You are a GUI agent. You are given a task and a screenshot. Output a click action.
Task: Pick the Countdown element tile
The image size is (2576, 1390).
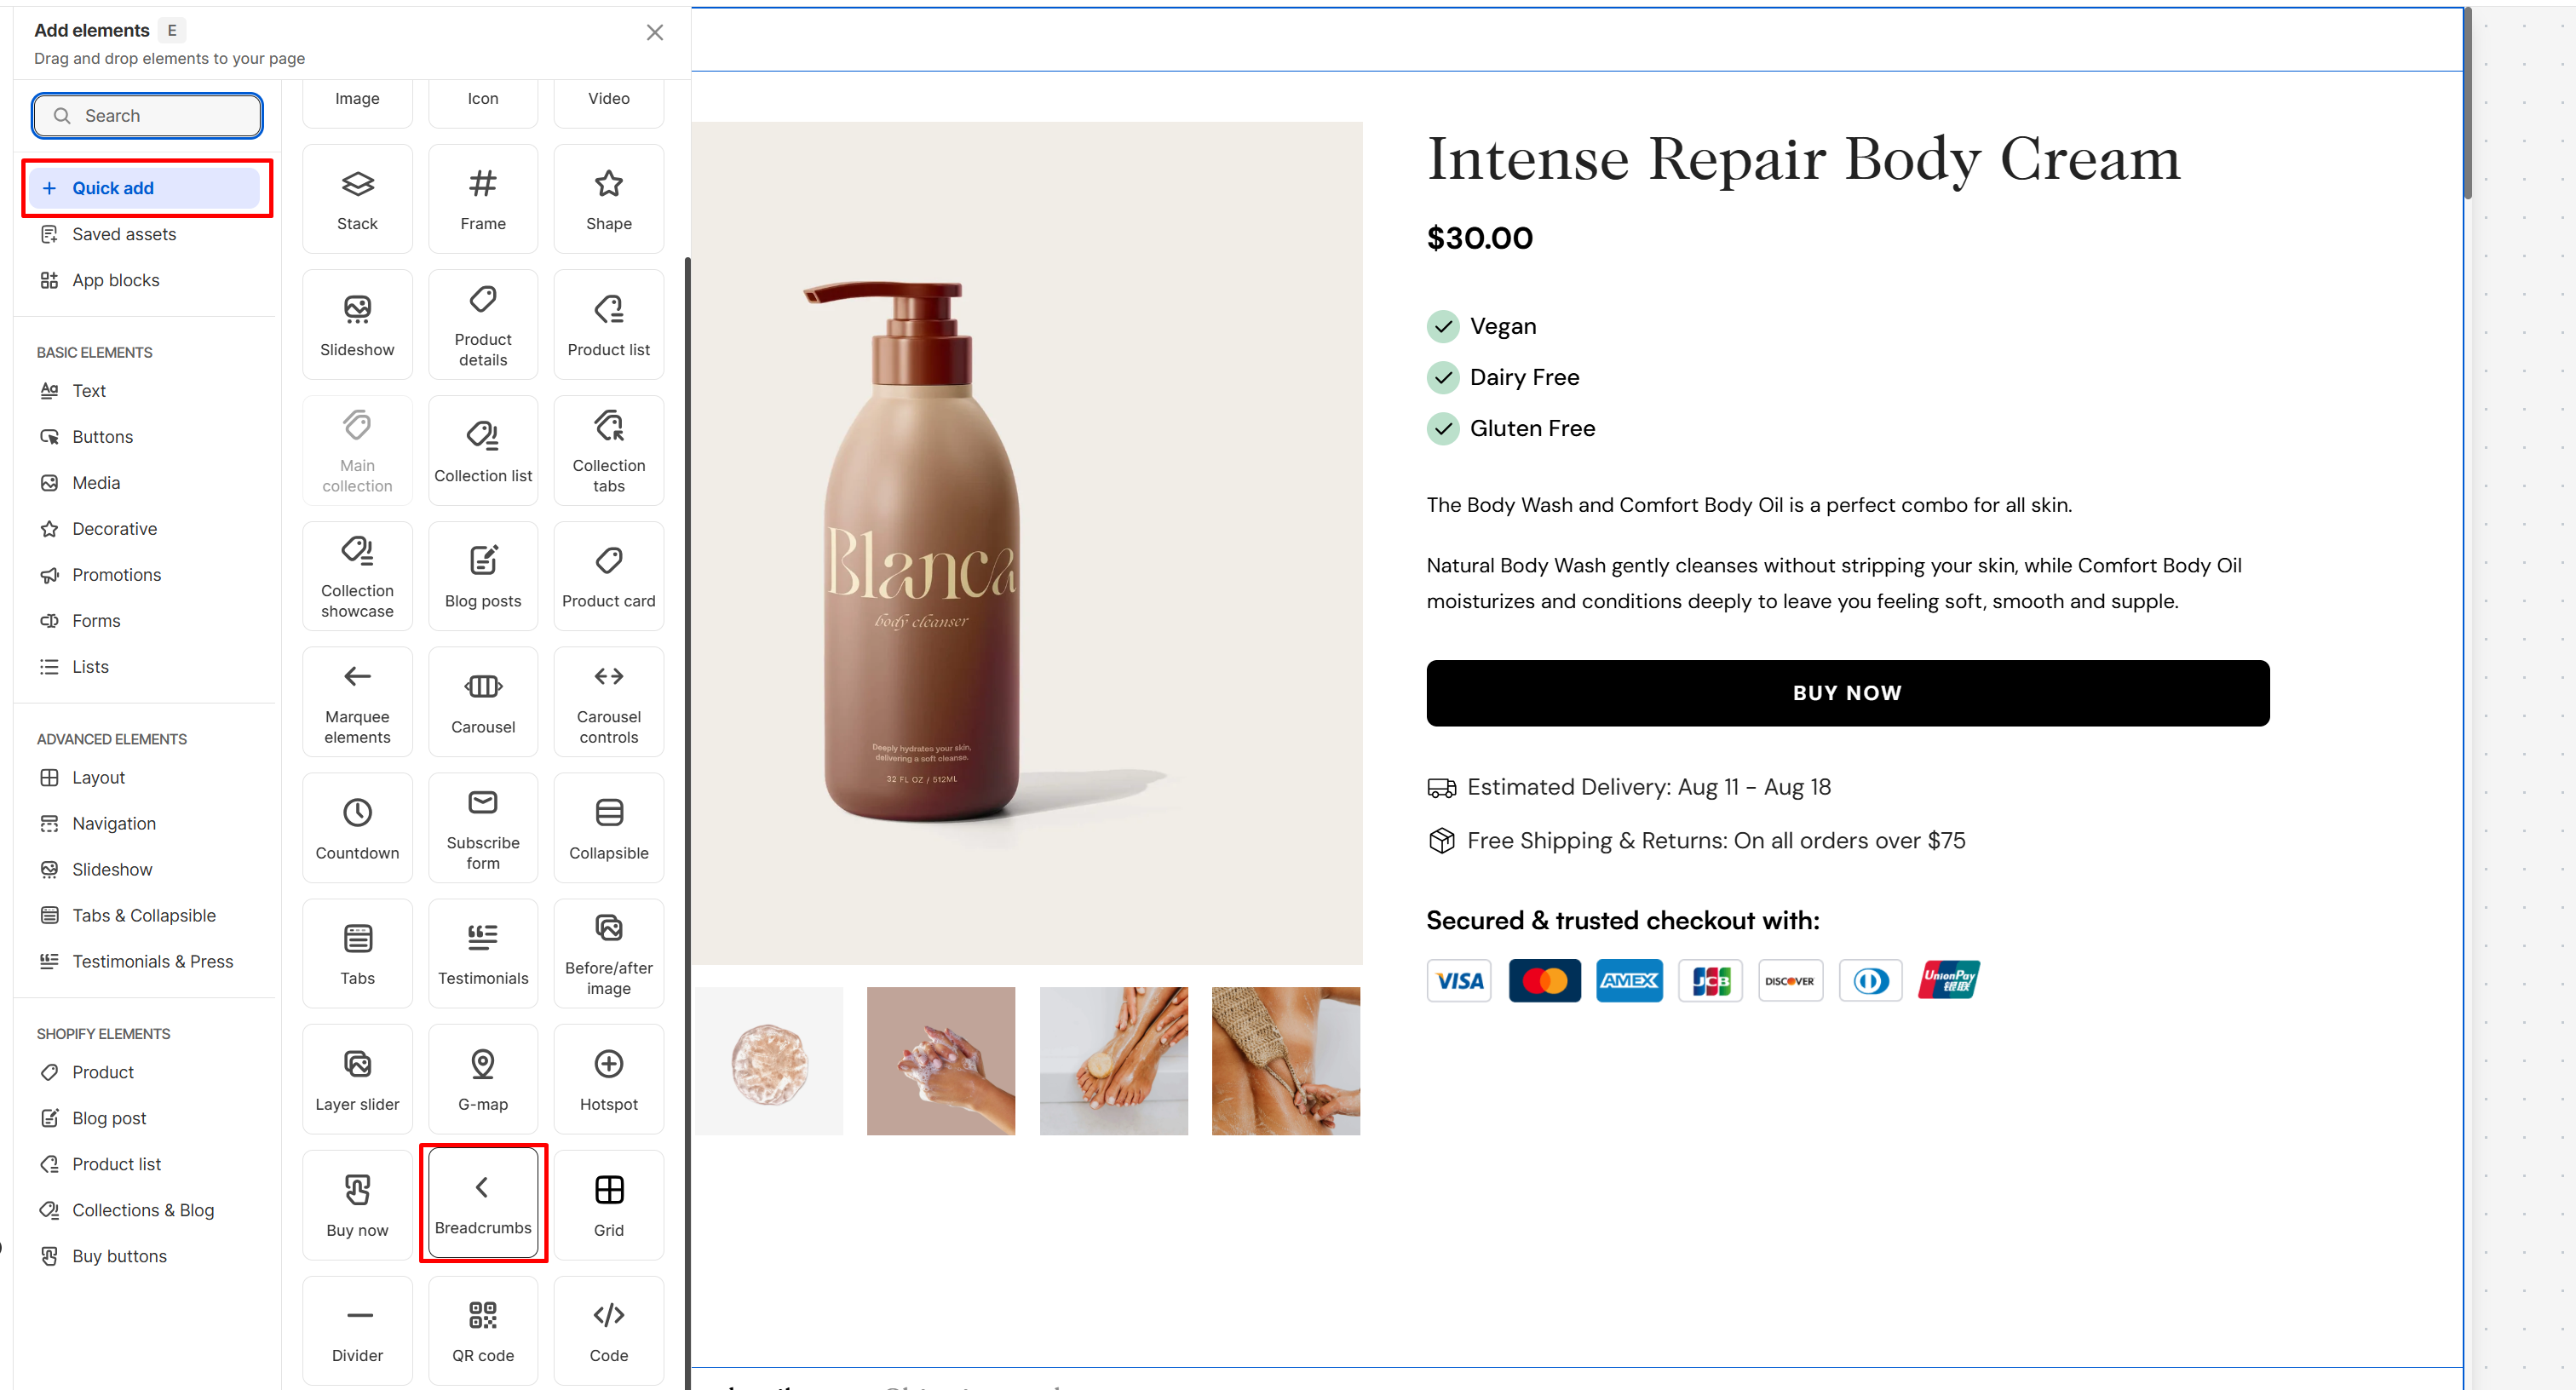[x=357, y=828]
